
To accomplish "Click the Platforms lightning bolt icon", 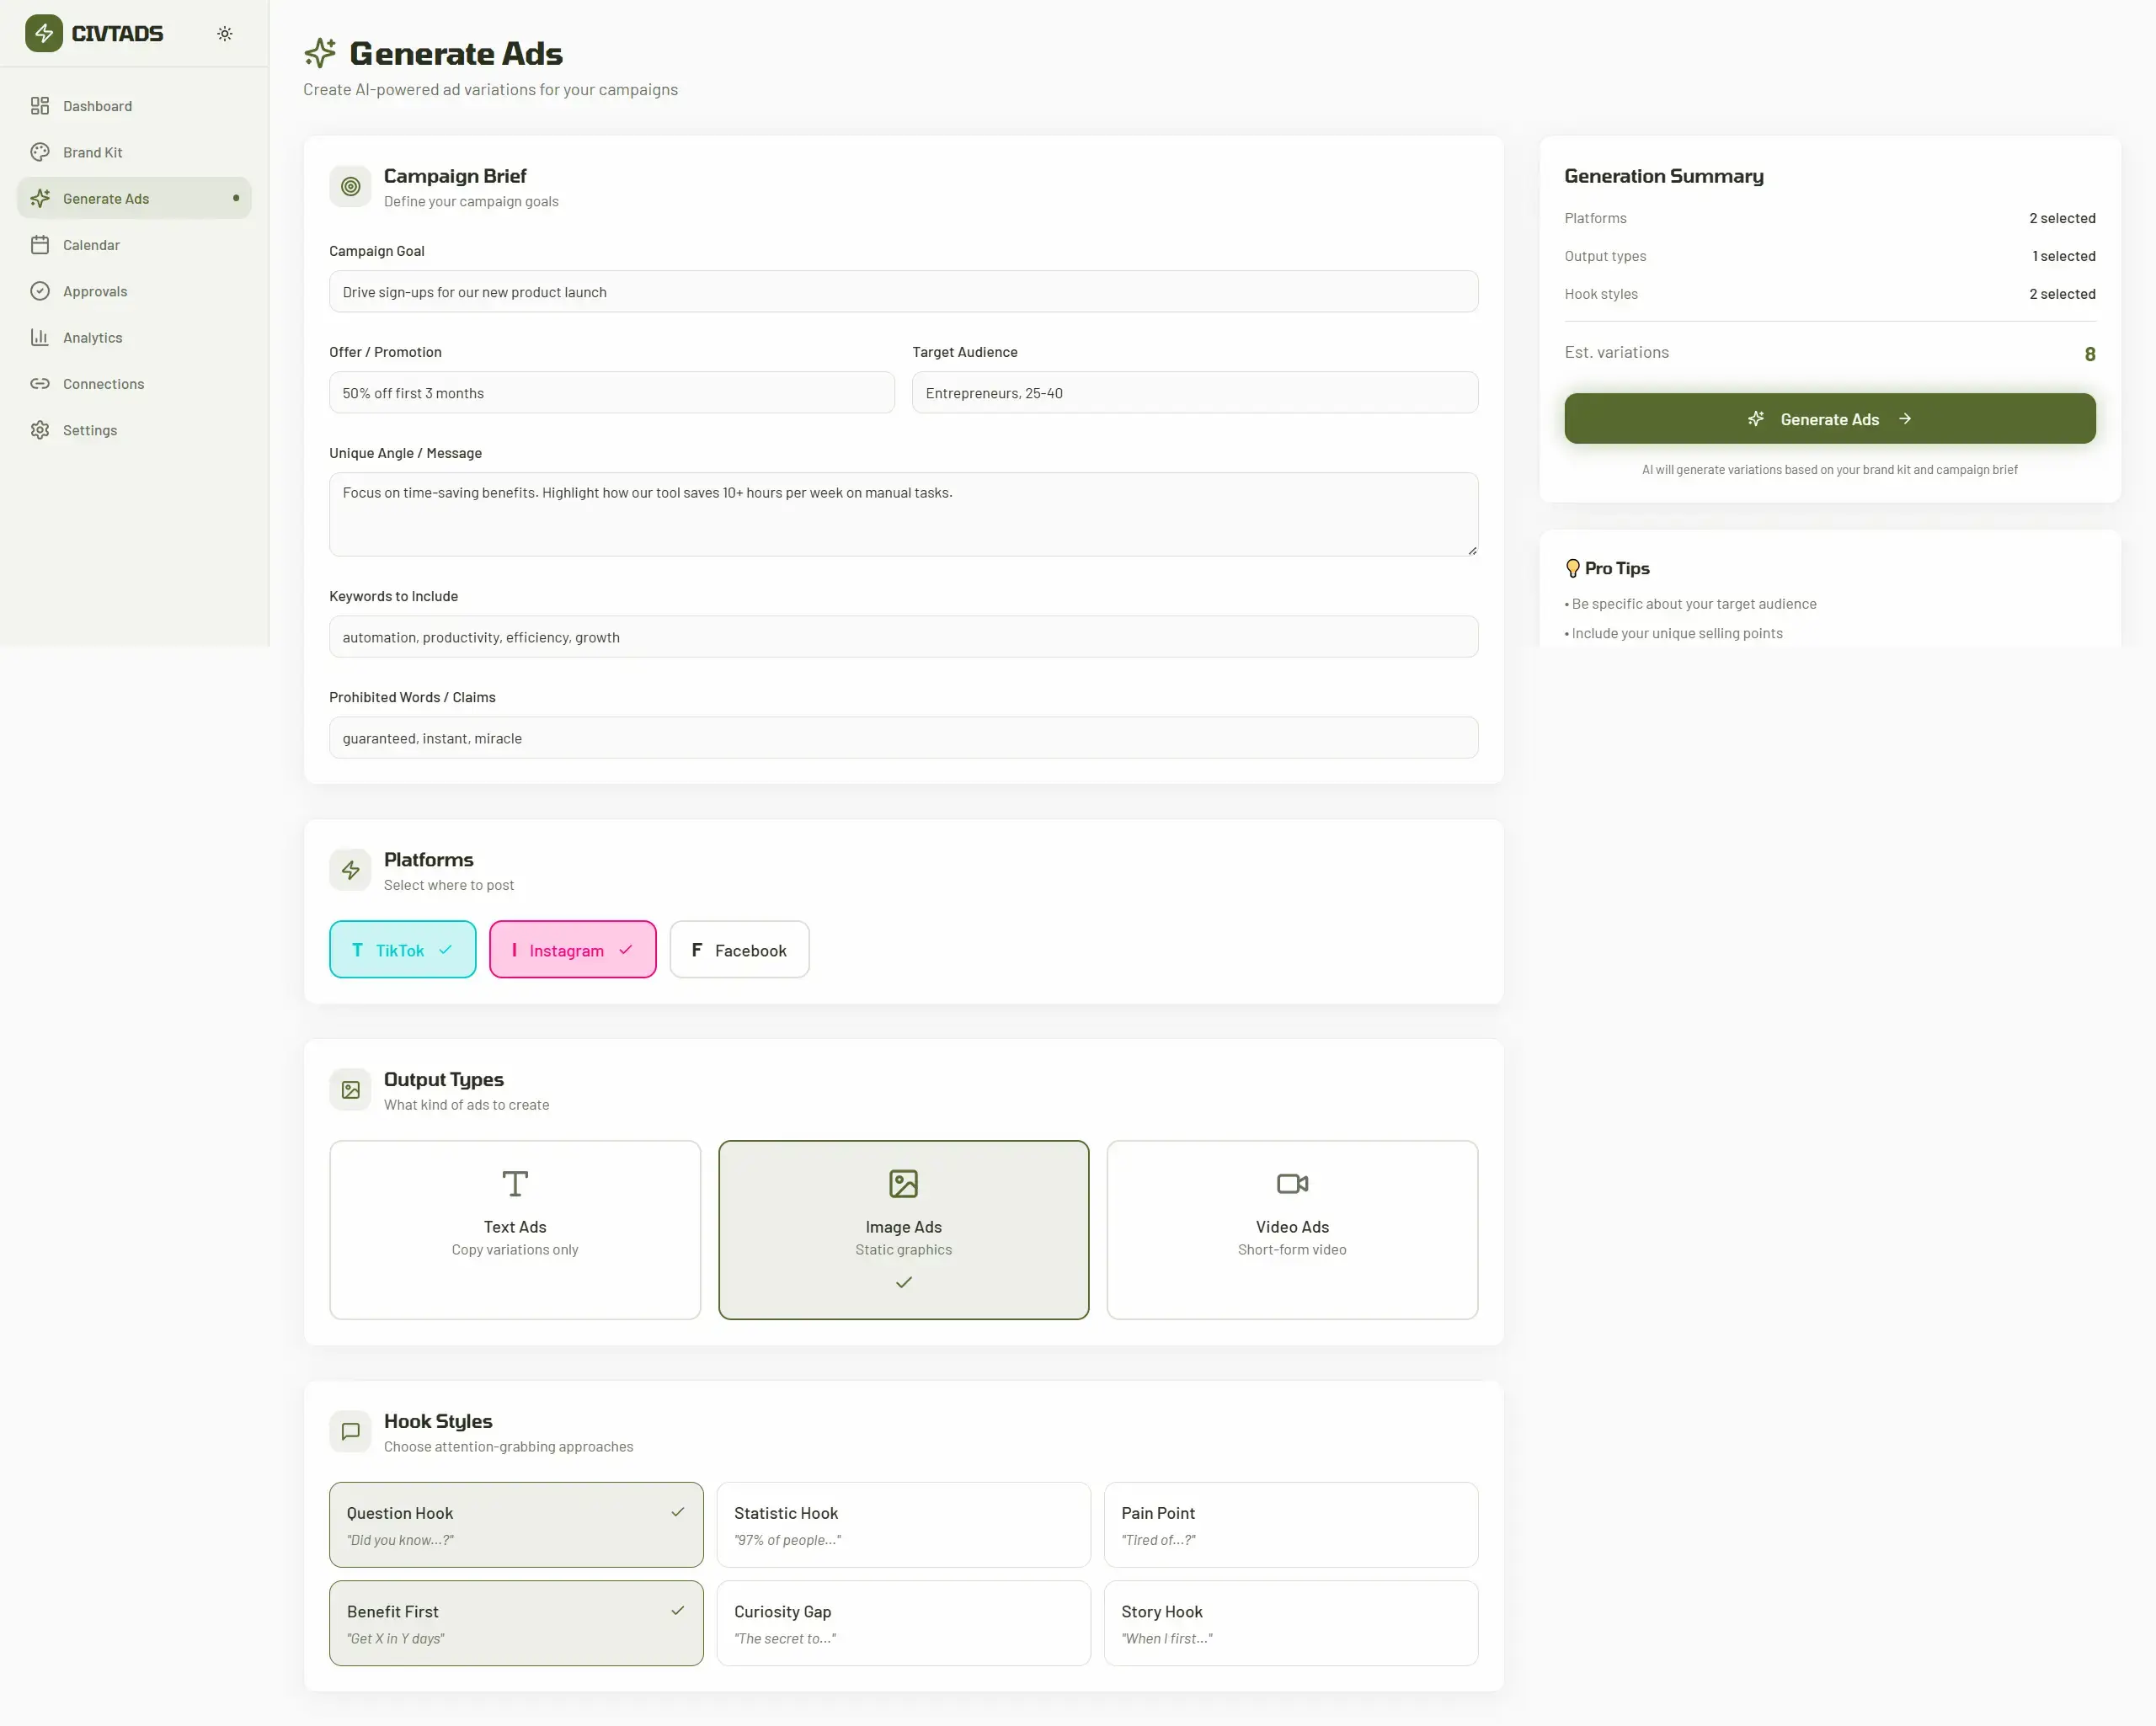I will click(x=349, y=870).
